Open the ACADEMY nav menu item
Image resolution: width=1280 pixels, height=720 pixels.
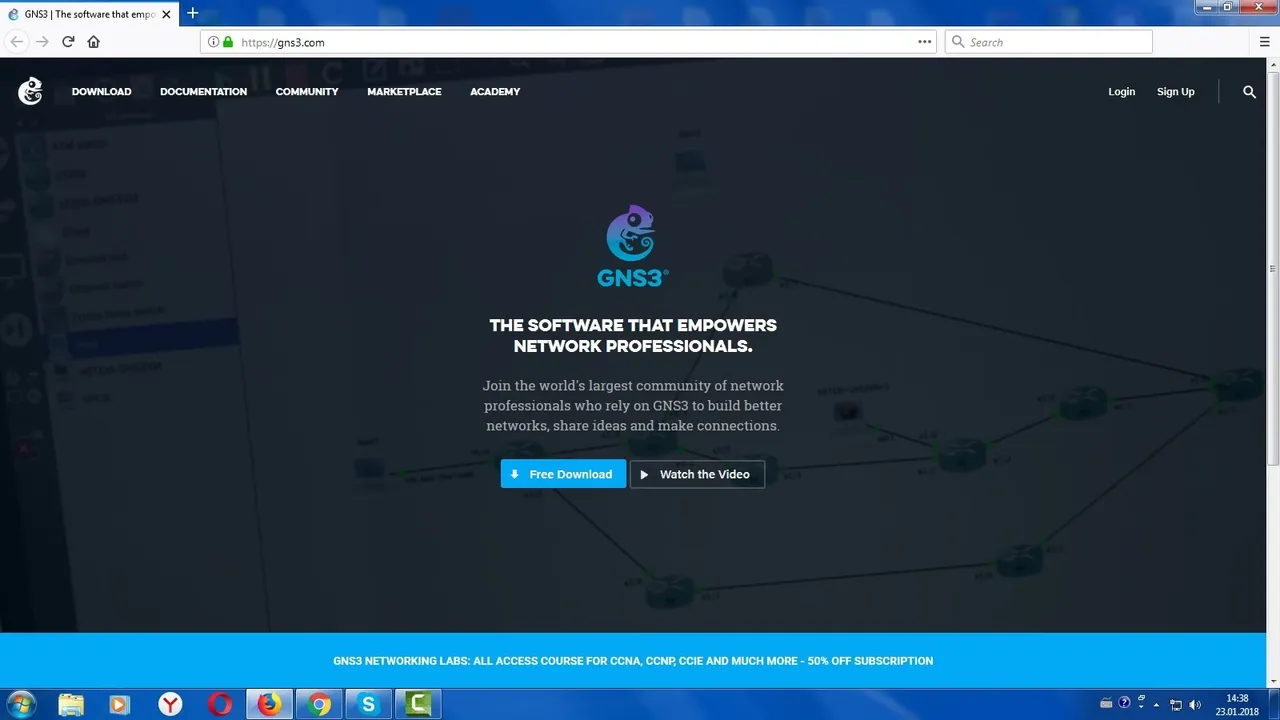[x=495, y=92]
